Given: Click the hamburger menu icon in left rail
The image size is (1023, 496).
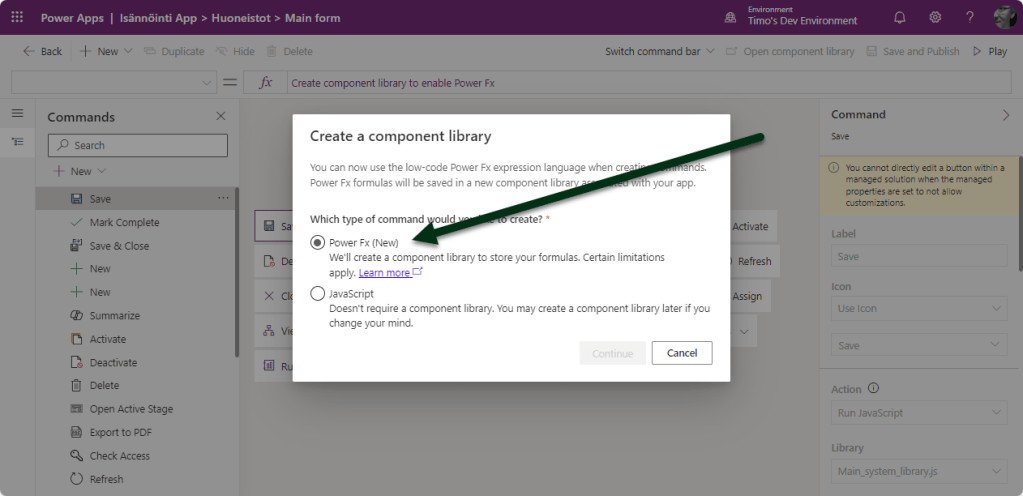Looking at the screenshot, I should tap(17, 114).
